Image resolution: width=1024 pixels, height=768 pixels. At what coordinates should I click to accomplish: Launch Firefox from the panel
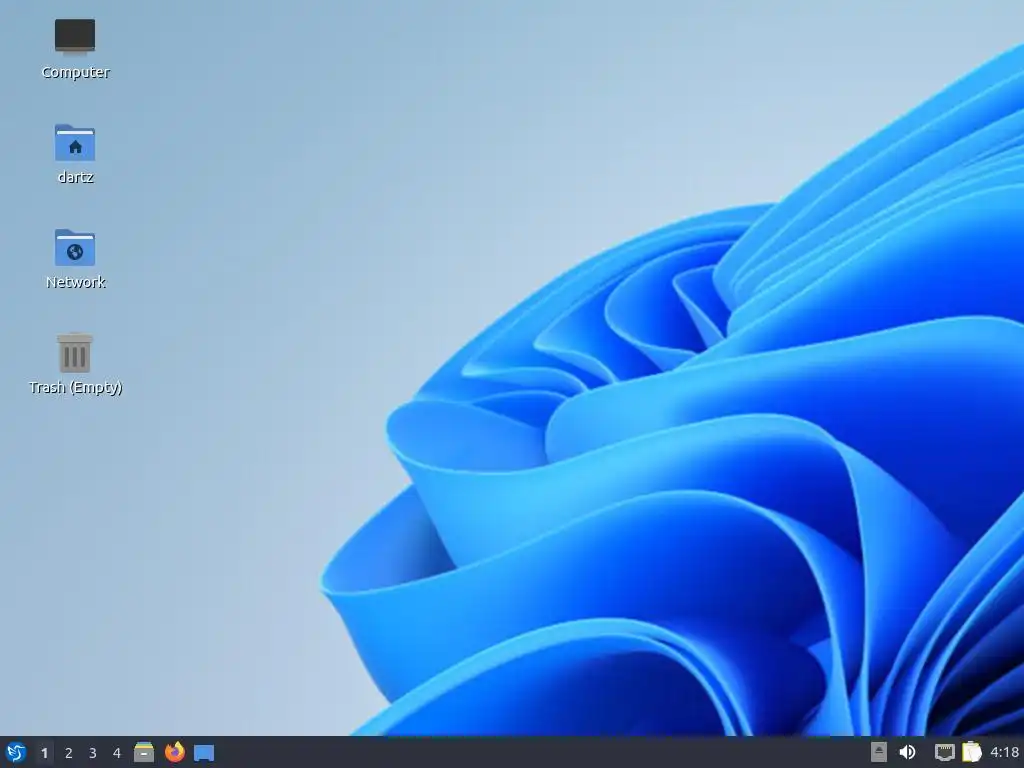point(174,752)
